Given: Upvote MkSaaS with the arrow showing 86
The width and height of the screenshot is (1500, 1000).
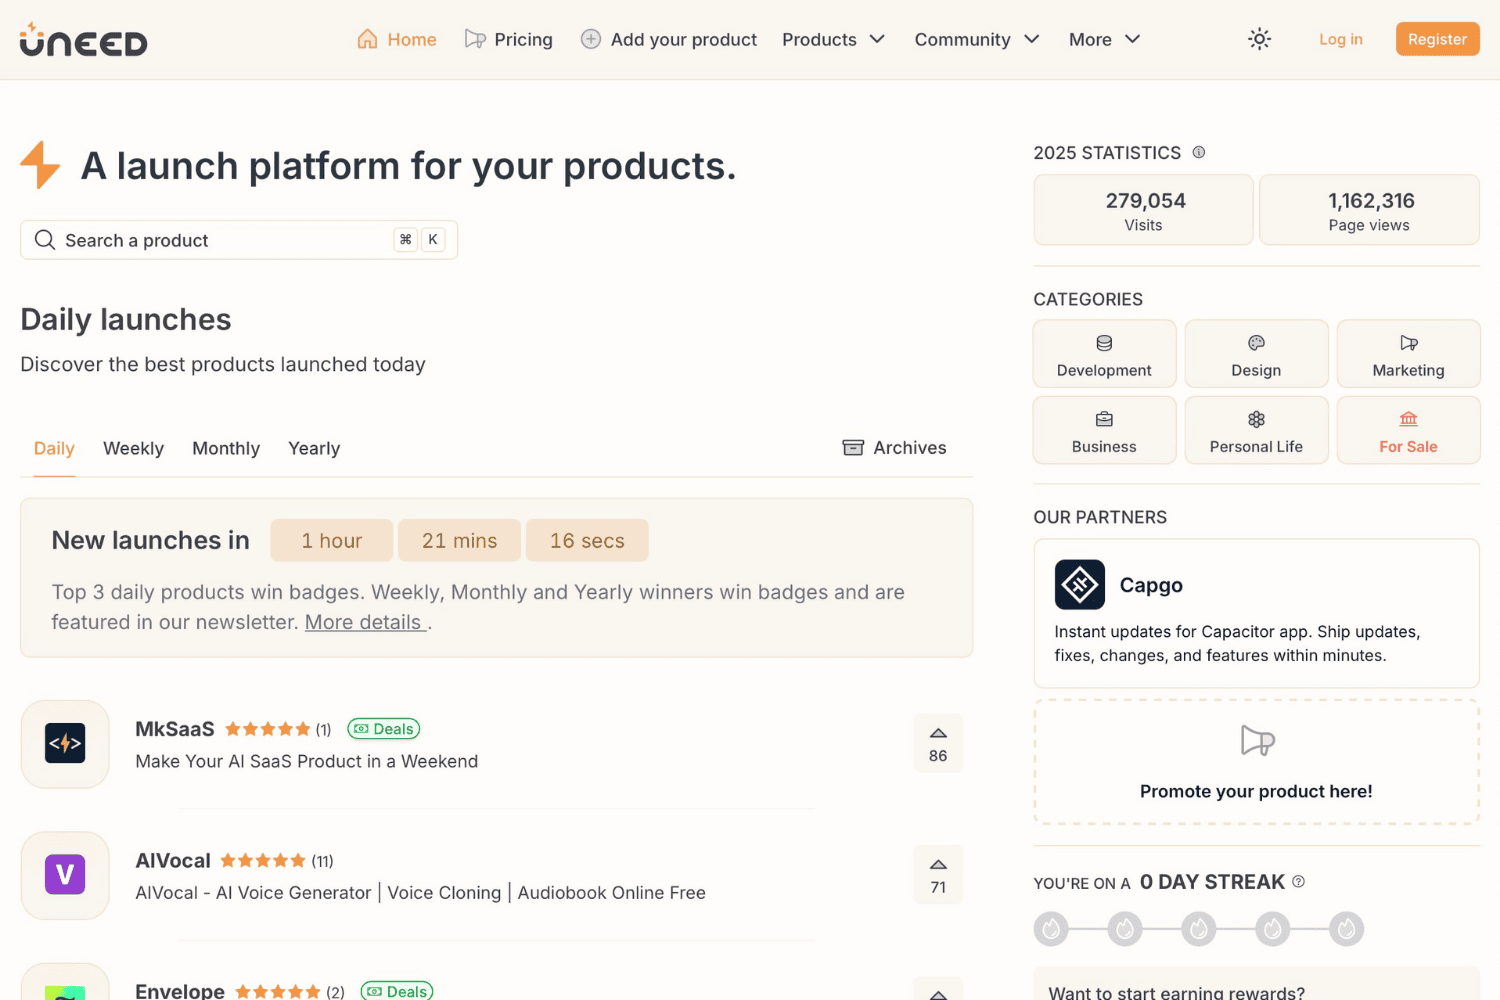Looking at the screenshot, I should pos(938,743).
